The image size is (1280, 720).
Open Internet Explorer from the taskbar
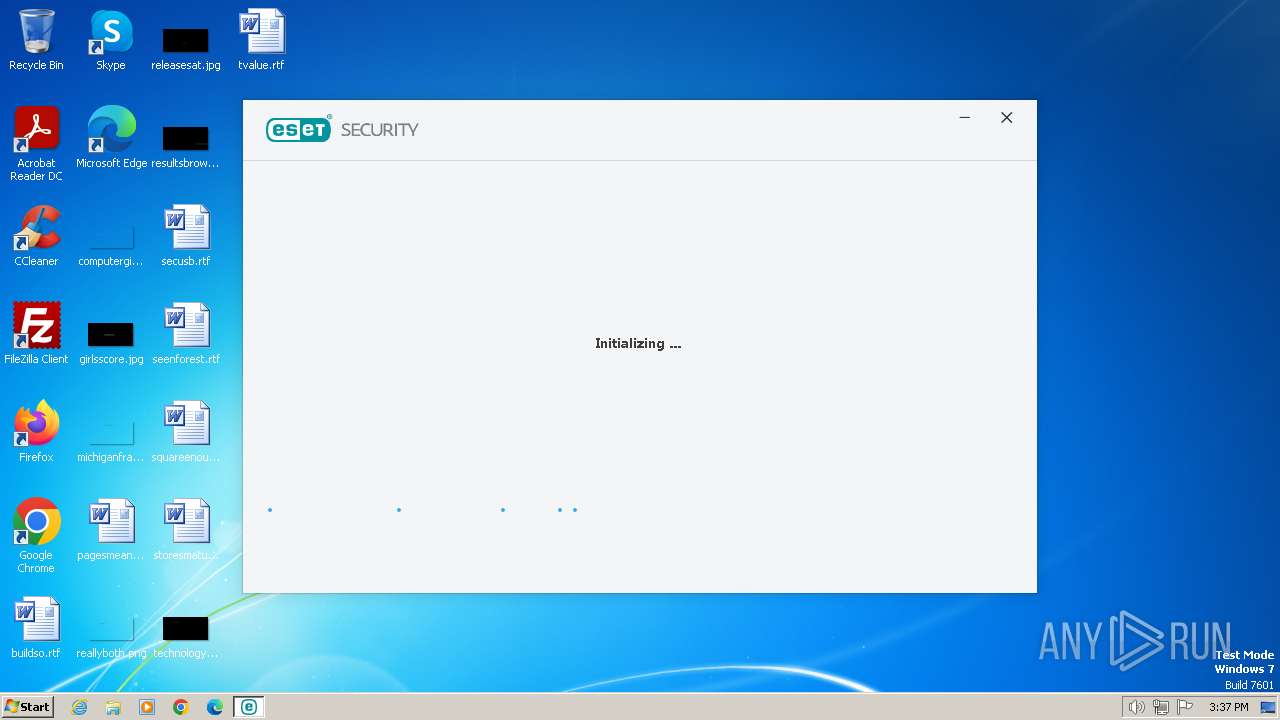click(80, 707)
